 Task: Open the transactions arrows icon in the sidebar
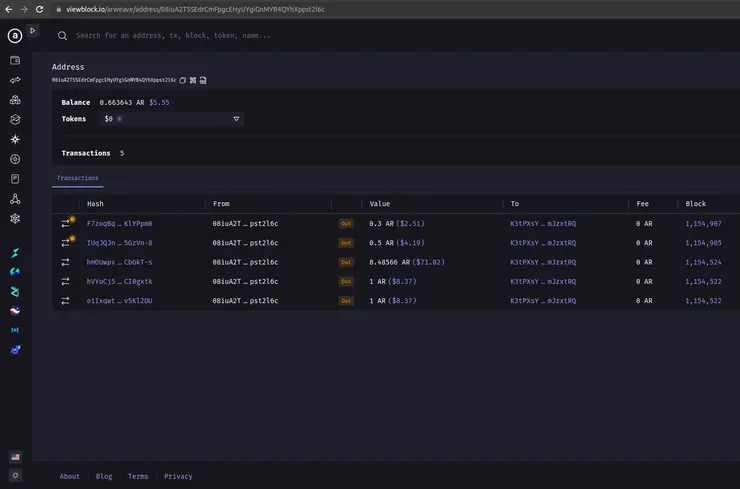(x=15, y=80)
